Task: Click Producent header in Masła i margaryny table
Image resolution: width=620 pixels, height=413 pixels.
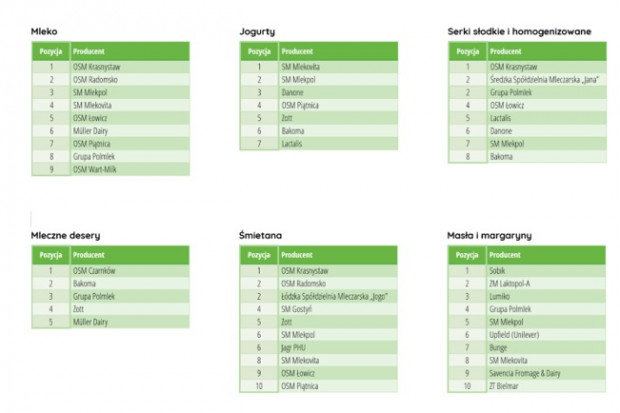Action: (546, 255)
